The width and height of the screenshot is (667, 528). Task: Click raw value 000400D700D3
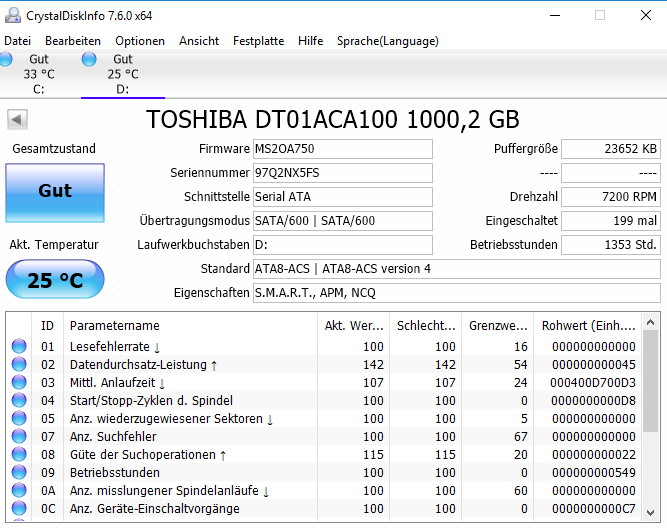pos(593,382)
